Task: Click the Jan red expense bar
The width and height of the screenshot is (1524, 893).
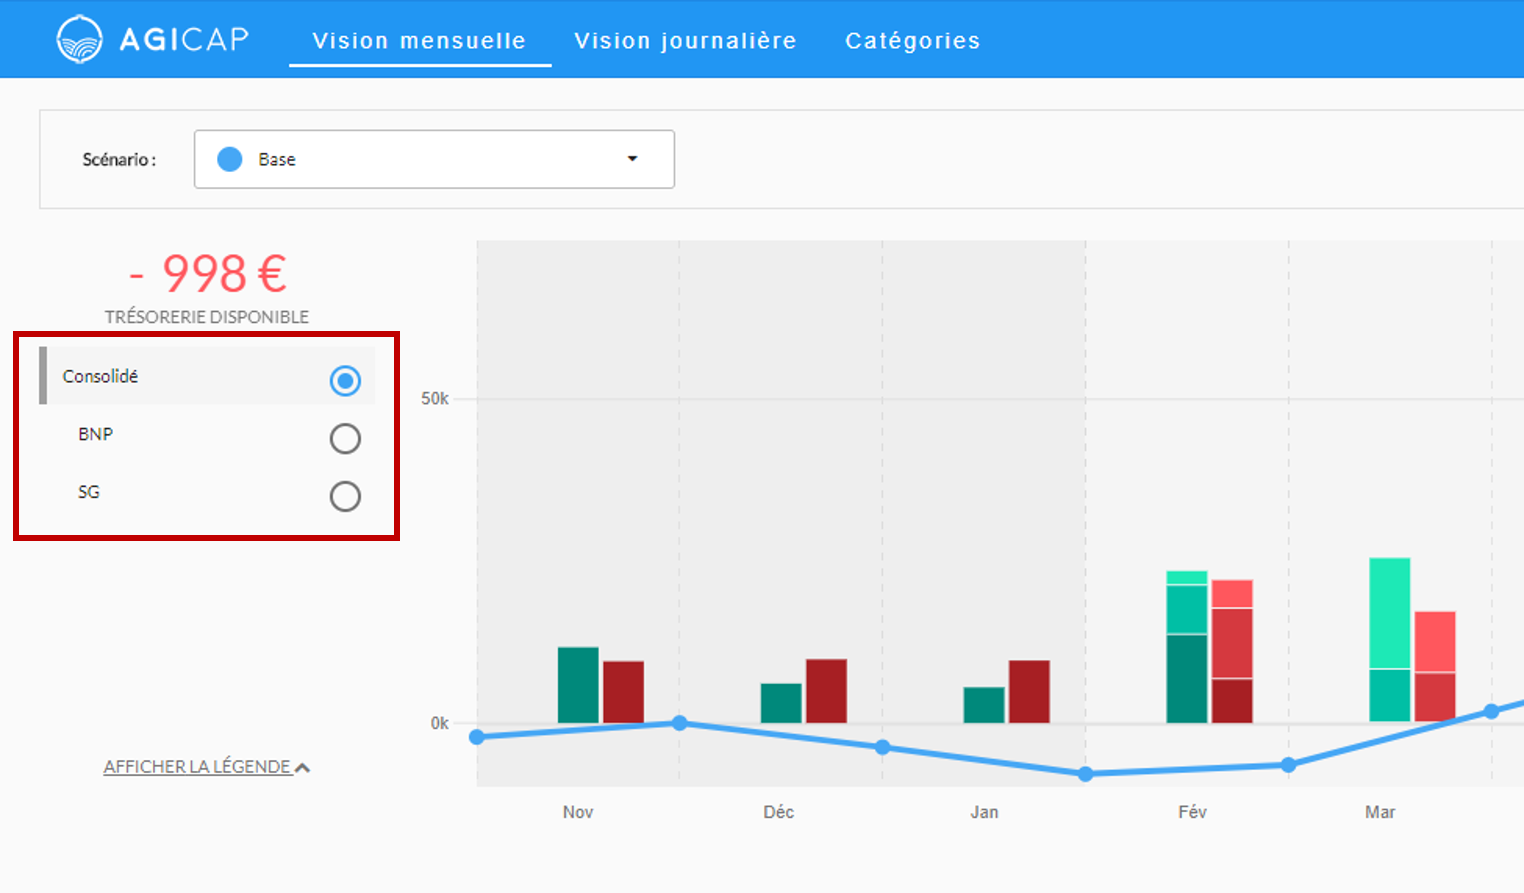Action: point(1029,691)
